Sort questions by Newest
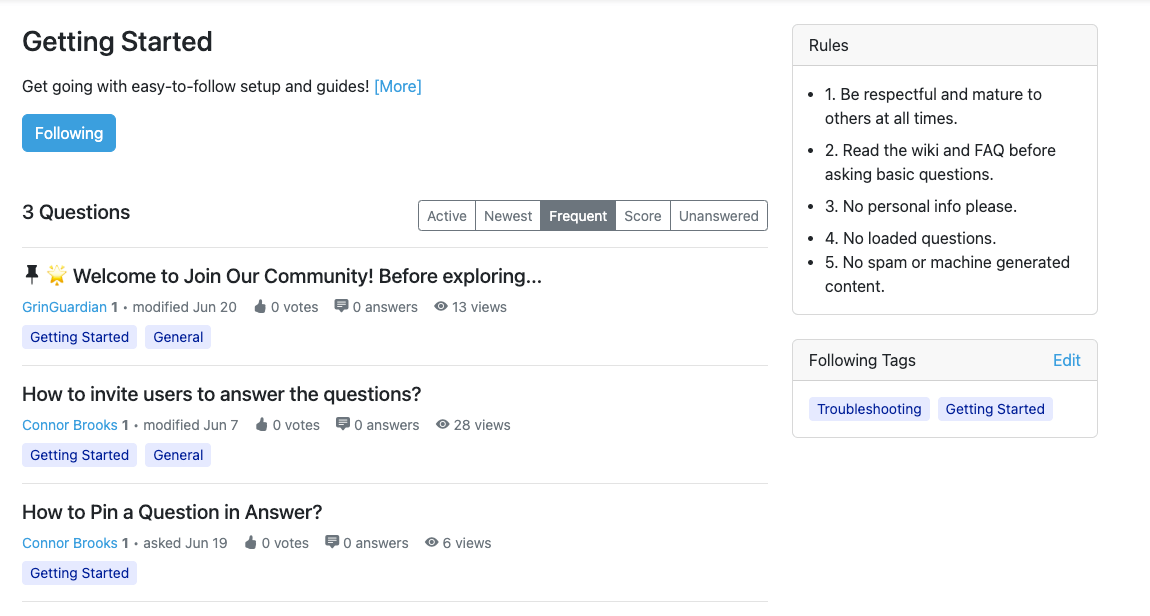Screen dimensions: 1150x616 508,216
